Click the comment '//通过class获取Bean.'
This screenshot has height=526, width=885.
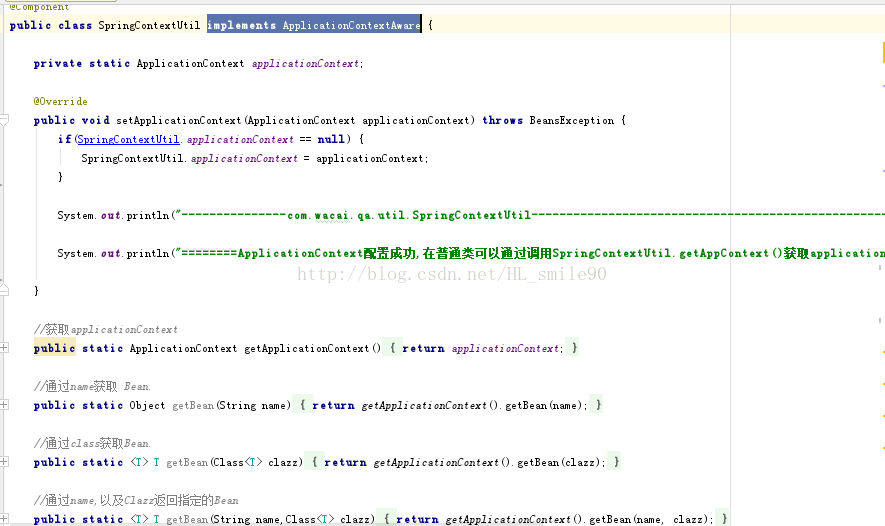pyautogui.click(x=92, y=443)
